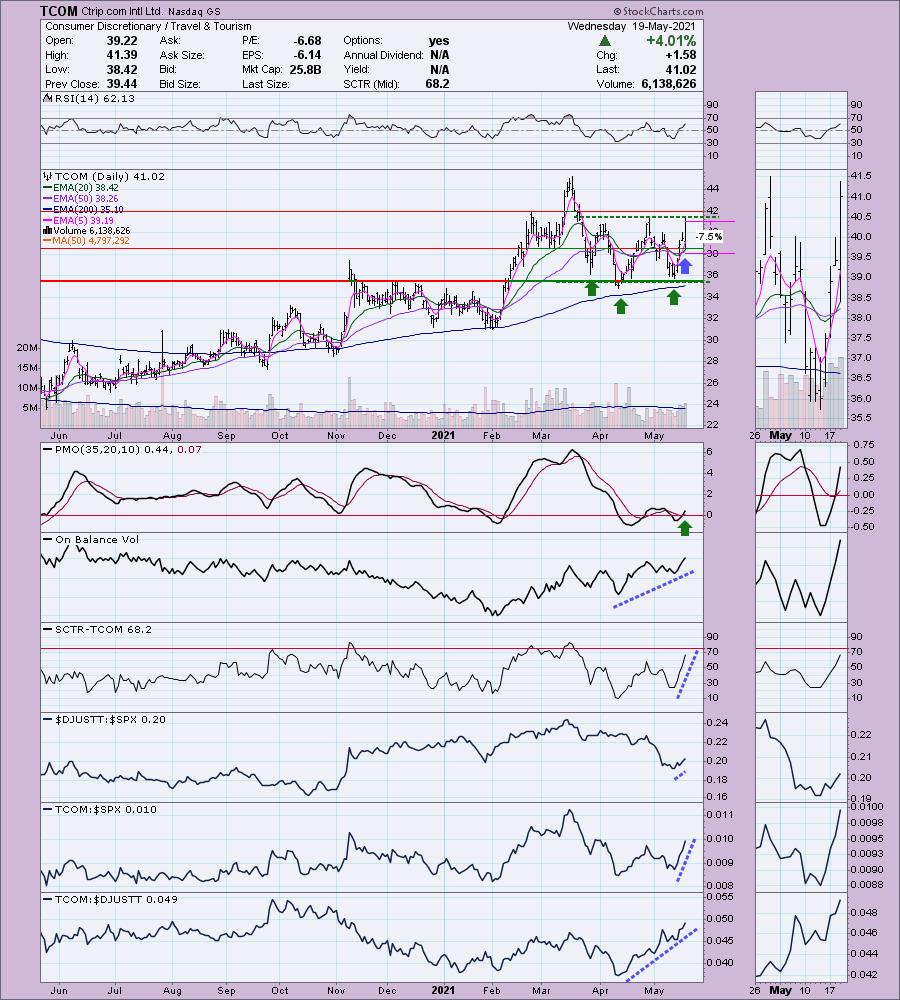900x1000 pixels.
Task: Click the volume bars icon in legend
Action: coord(47,230)
